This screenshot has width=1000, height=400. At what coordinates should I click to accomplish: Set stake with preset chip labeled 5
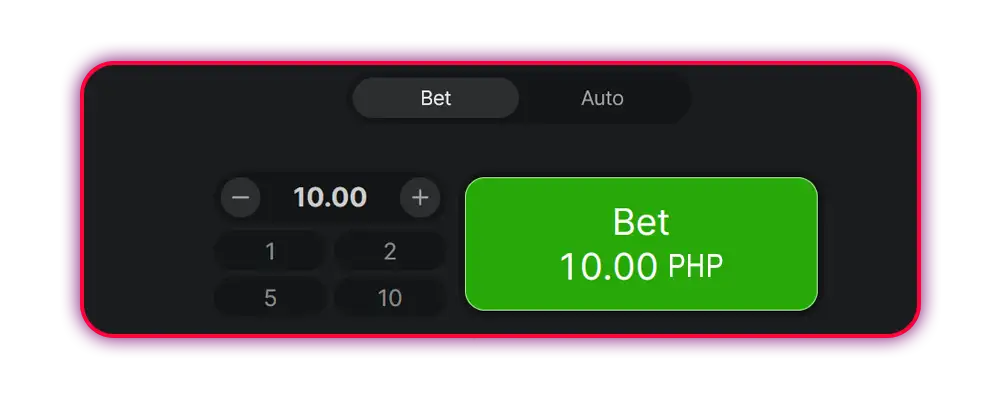[x=270, y=297]
